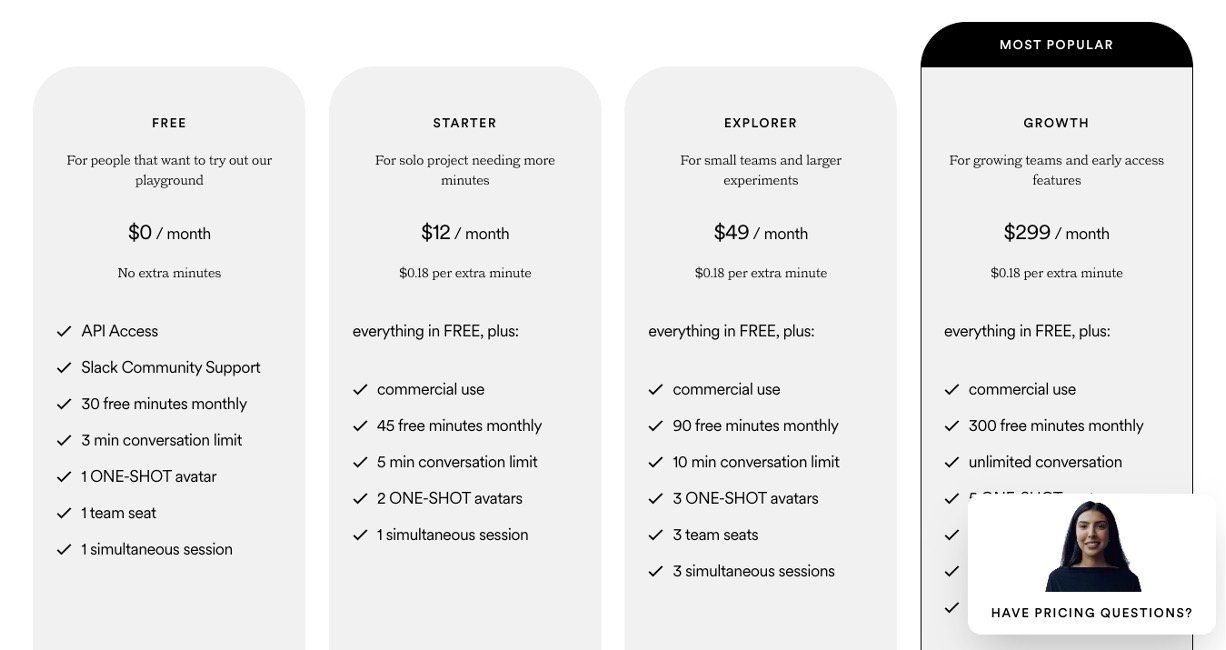Click the checkmark next to Slack Community Support

(x=64, y=368)
